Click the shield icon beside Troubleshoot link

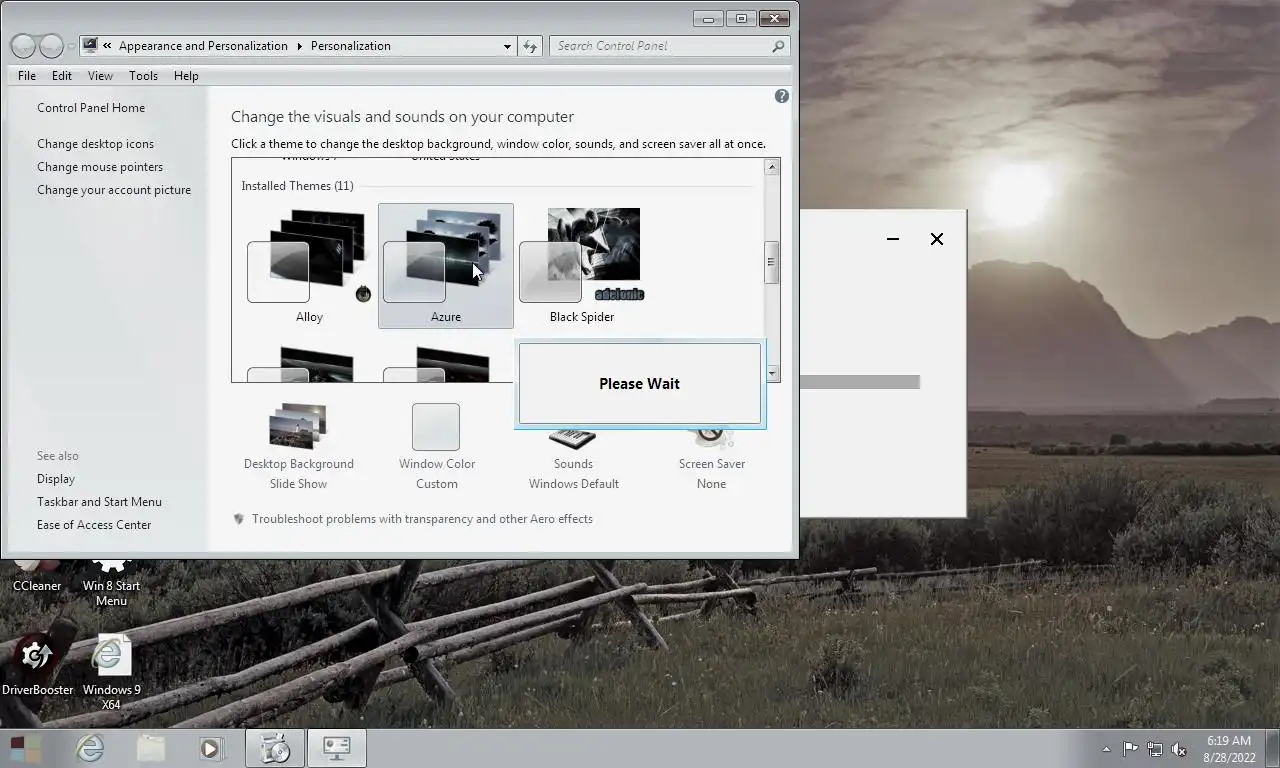click(239, 519)
